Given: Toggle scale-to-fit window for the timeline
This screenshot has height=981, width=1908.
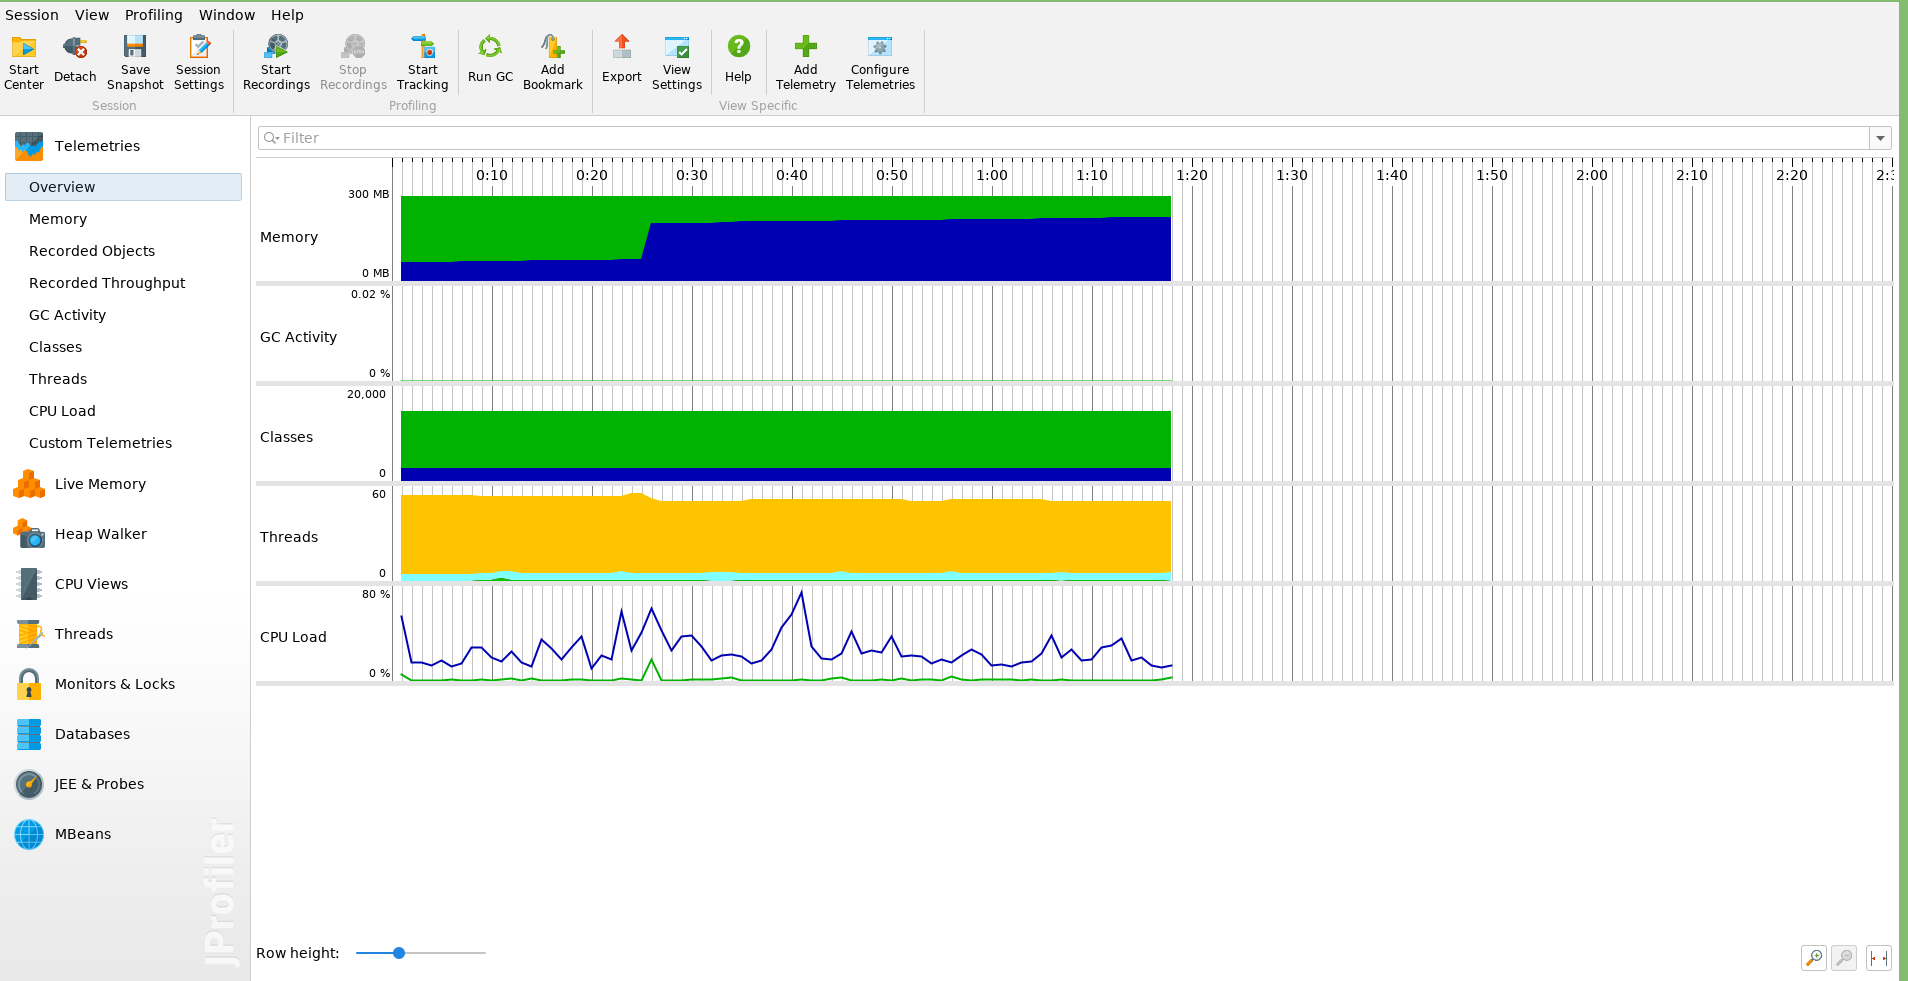Looking at the screenshot, I should 1878,958.
